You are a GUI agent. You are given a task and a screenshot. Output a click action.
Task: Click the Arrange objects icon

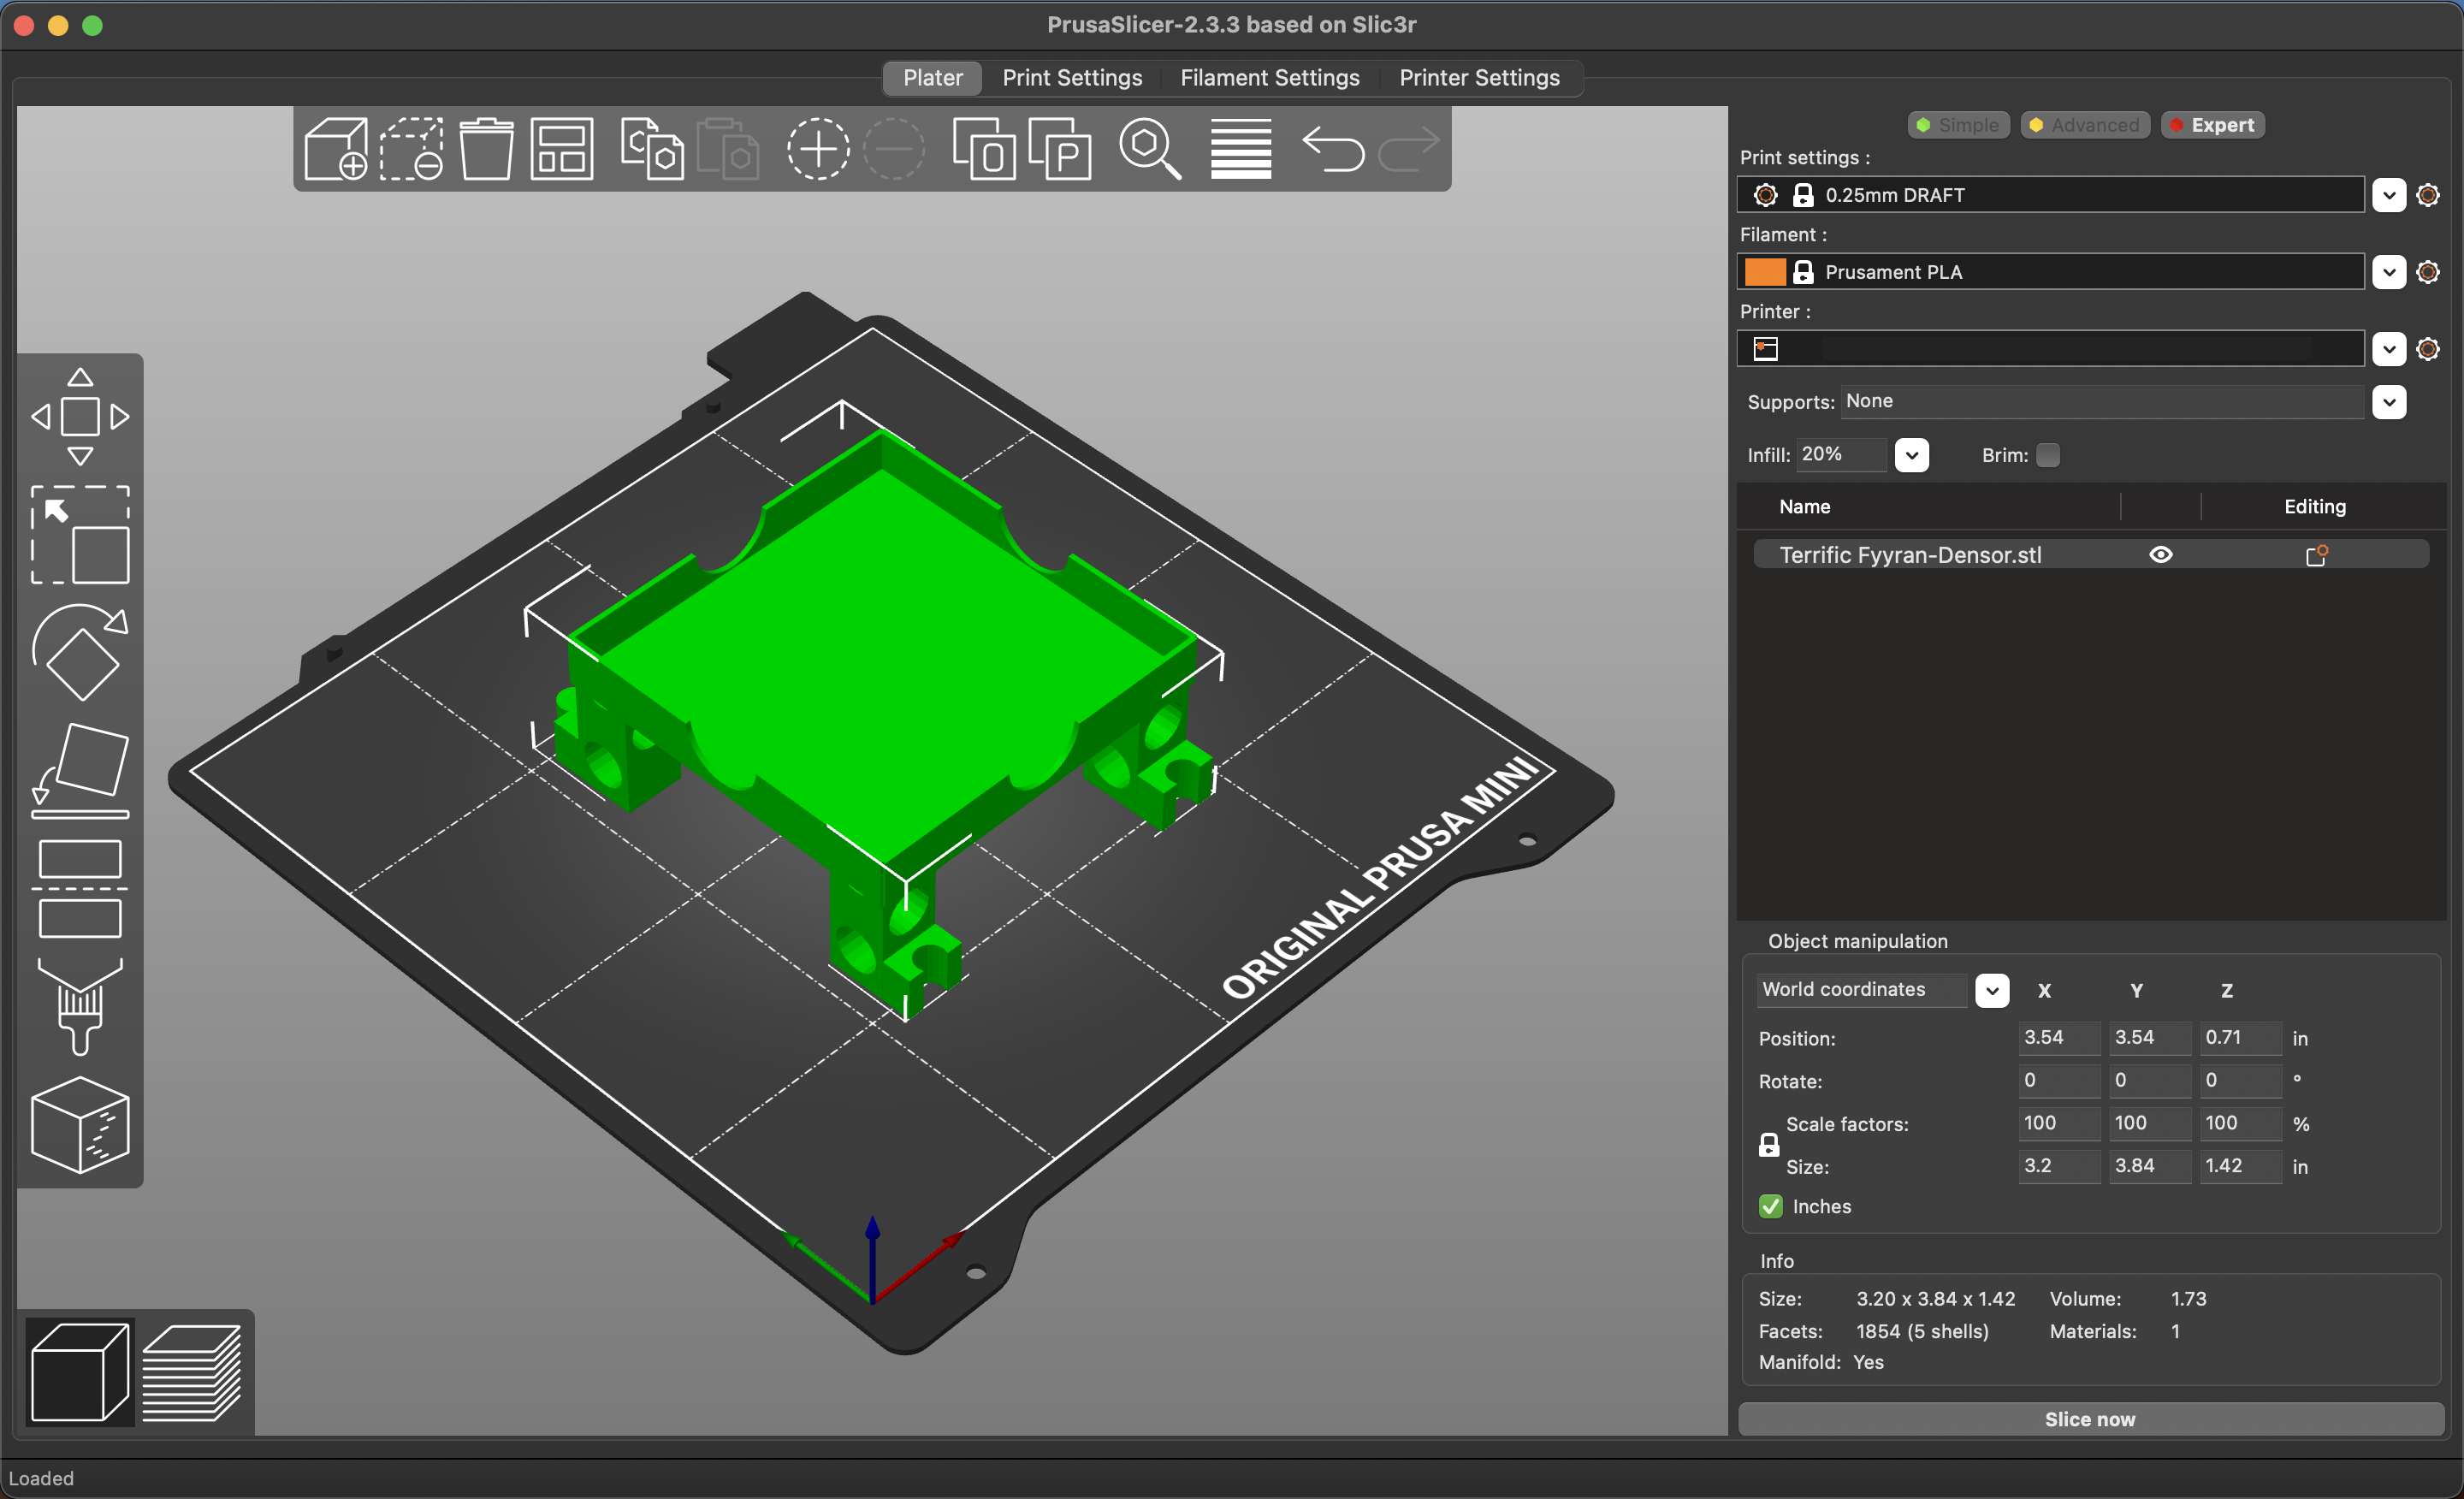561,149
